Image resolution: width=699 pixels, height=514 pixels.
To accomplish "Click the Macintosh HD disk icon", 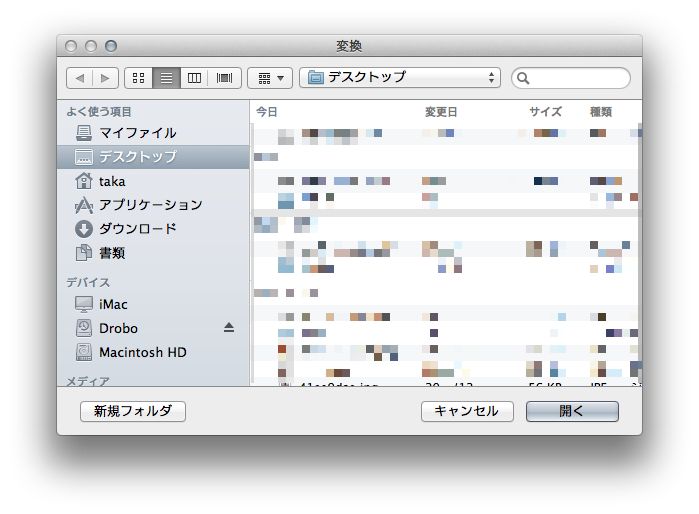I will point(84,352).
